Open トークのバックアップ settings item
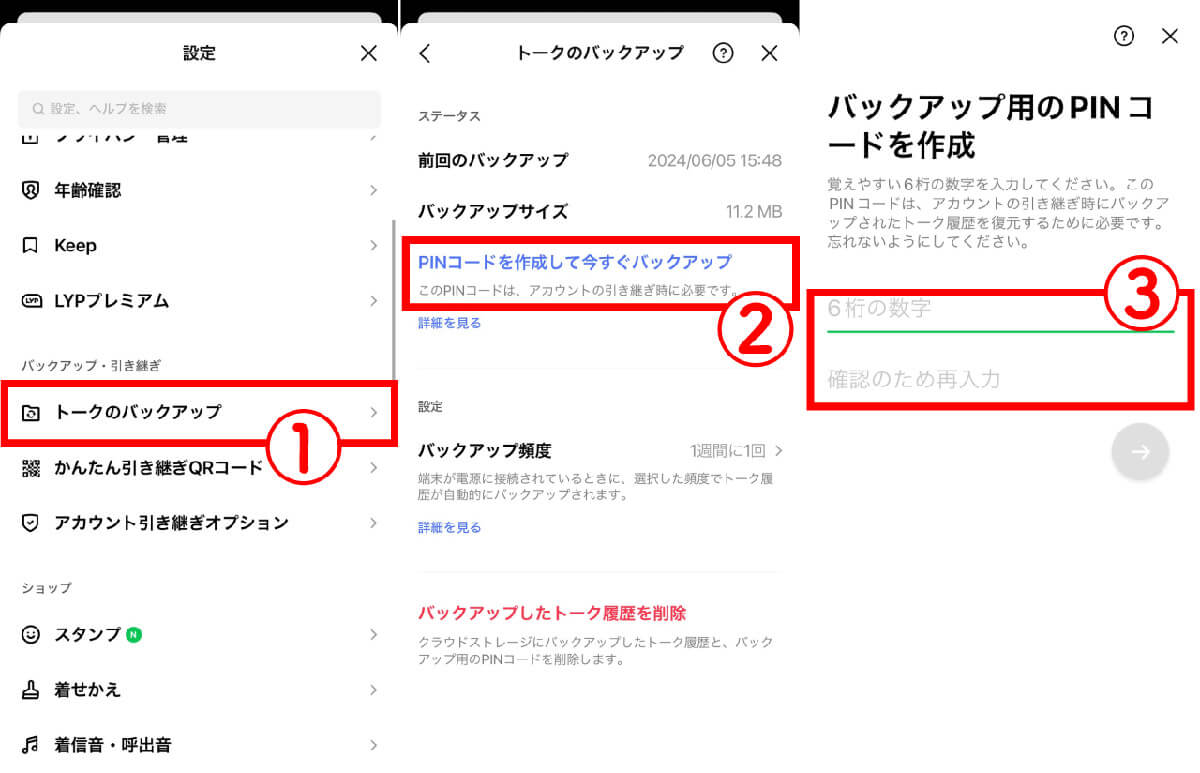This screenshot has width=1200, height=773. [200, 412]
